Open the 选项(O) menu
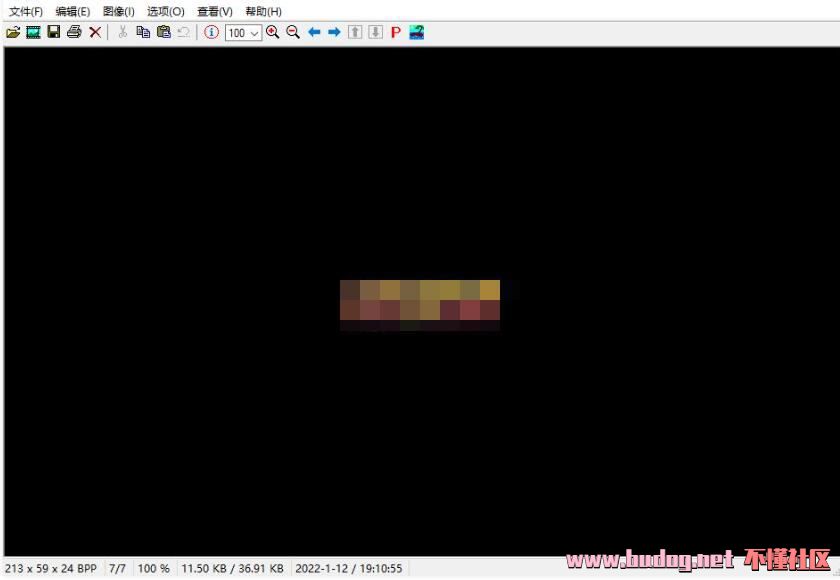This screenshot has width=840, height=580. click(x=165, y=11)
